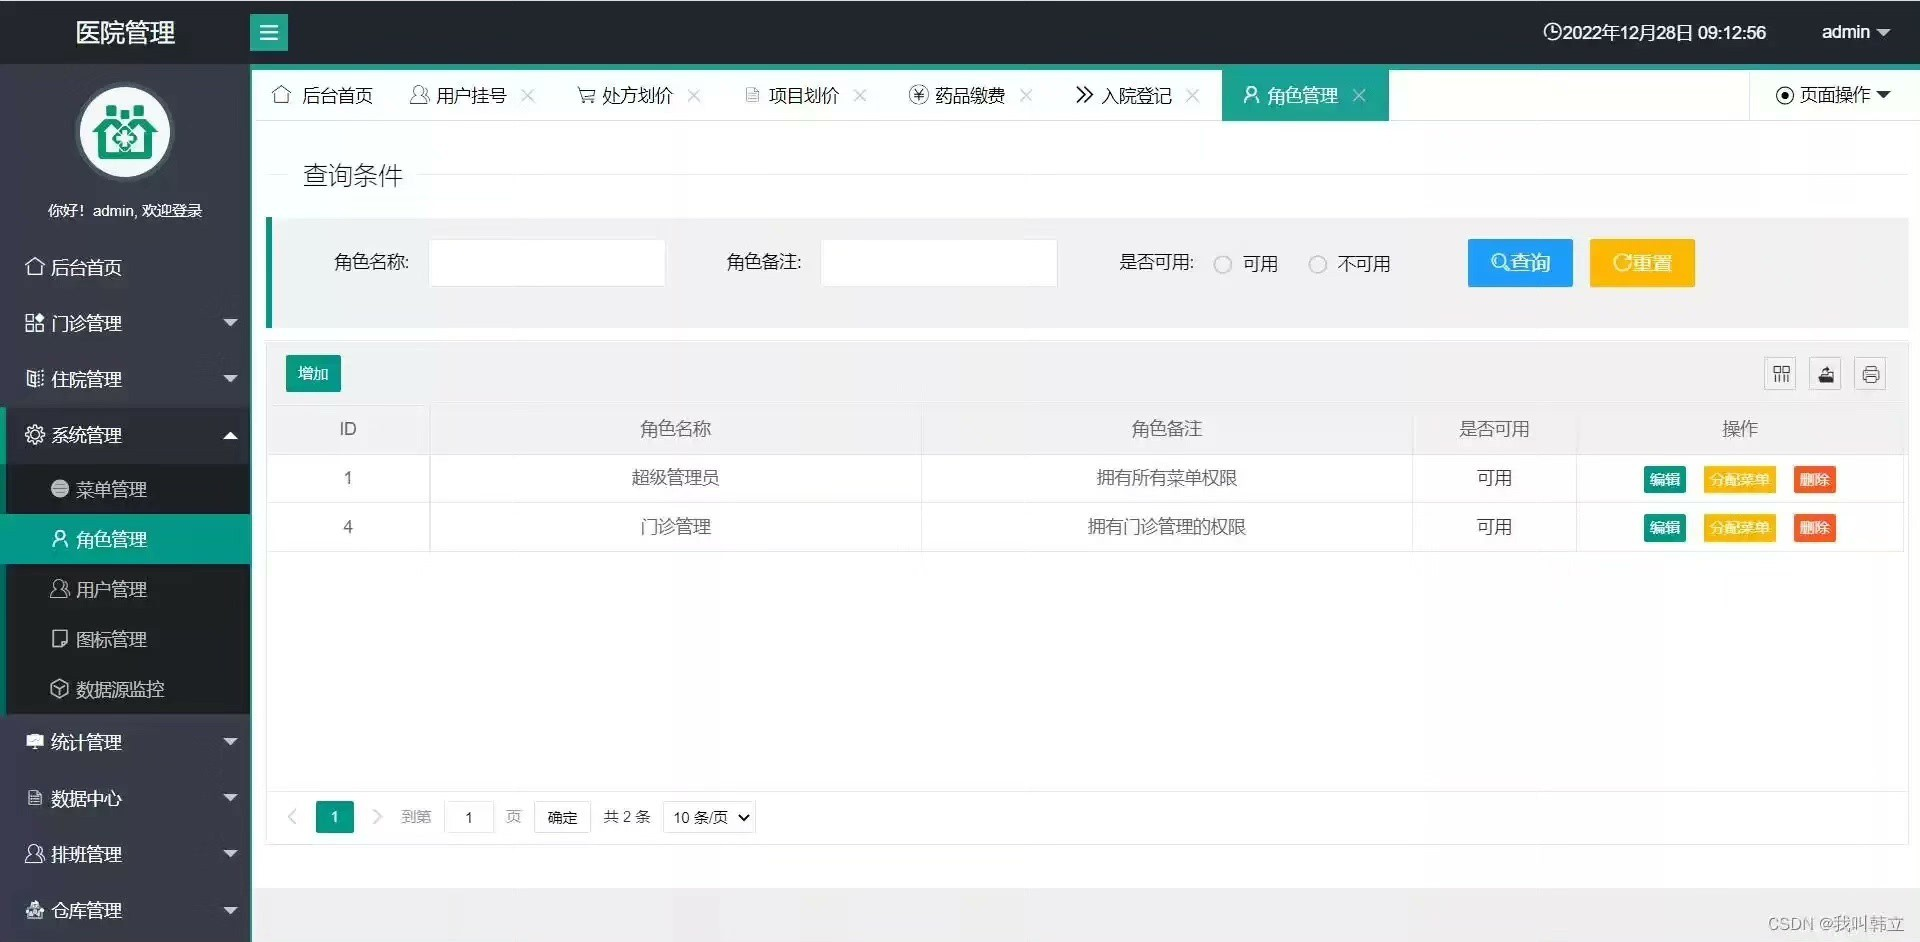Image resolution: width=1920 pixels, height=942 pixels.
Task: Click 编辑 for 门诊管理 row
Action: (x=1665, y=528)
